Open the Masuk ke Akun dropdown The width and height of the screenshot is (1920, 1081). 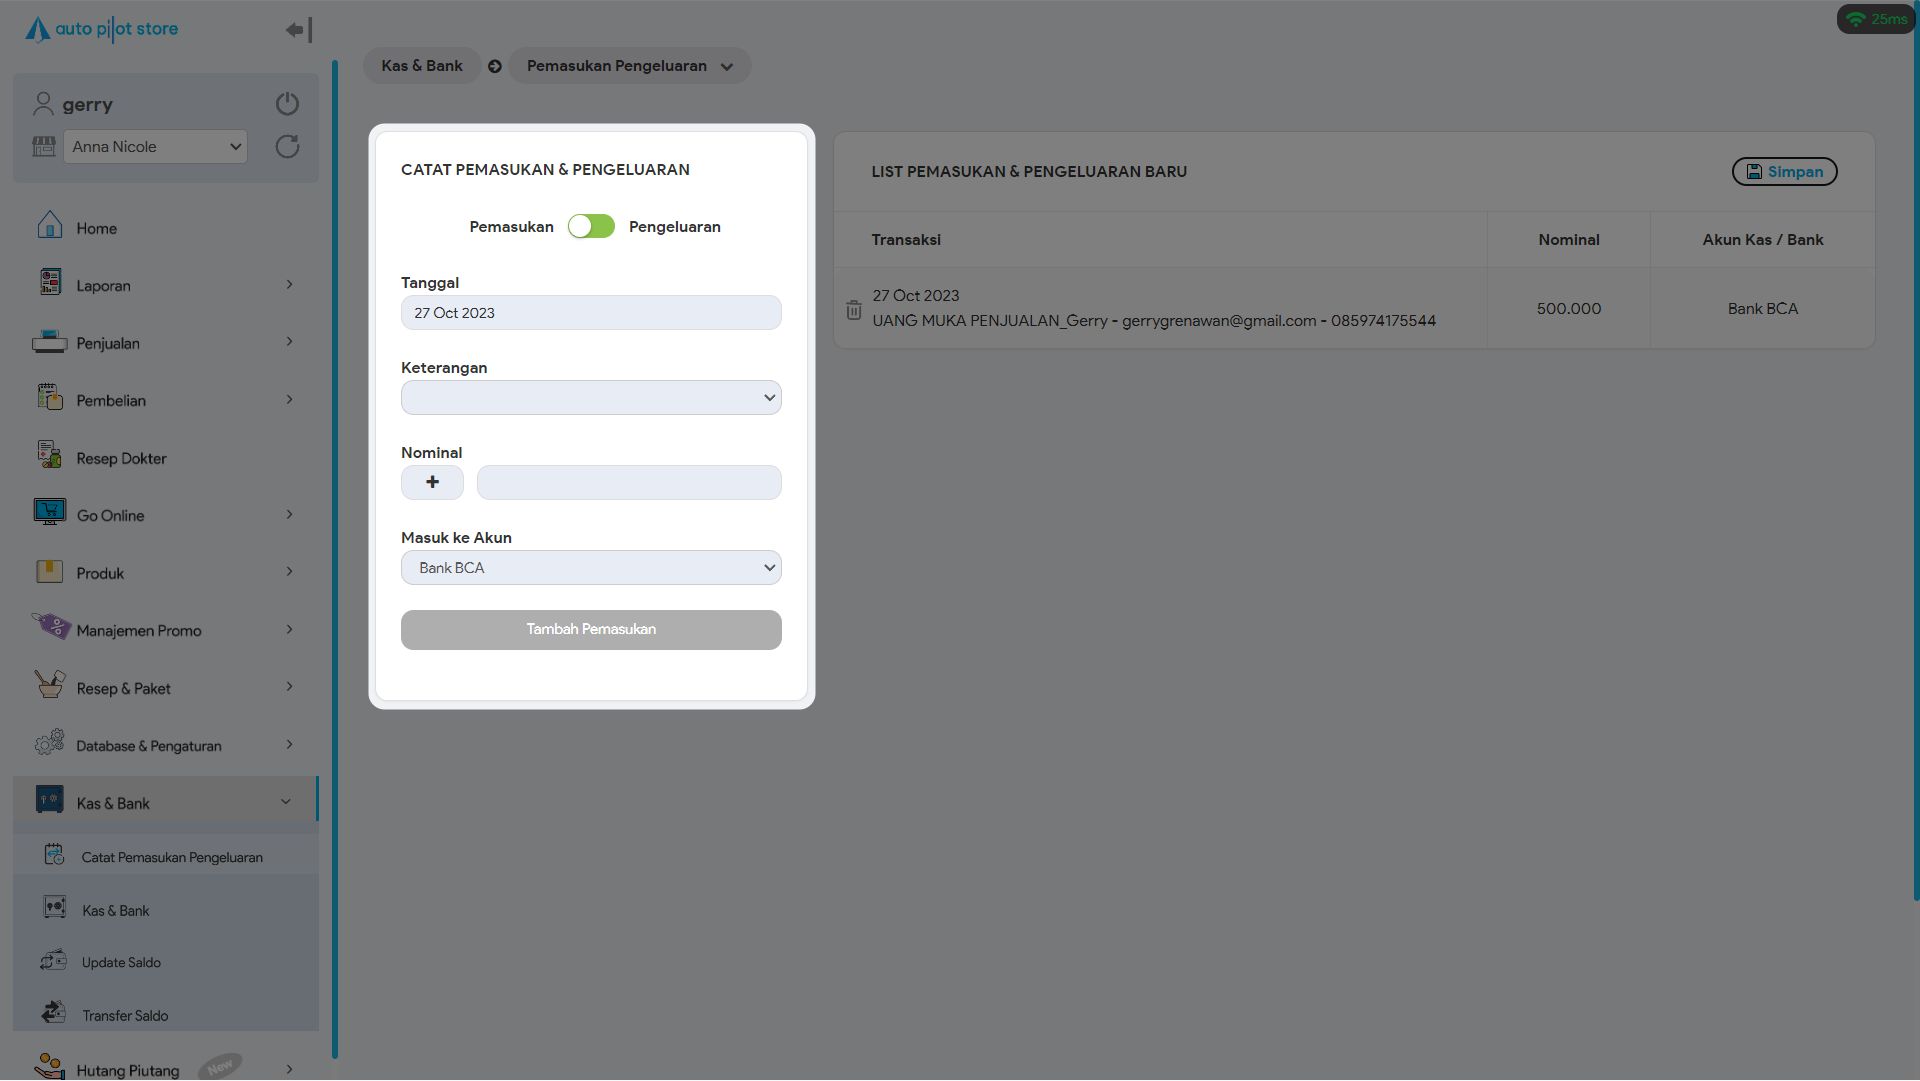coord(591,568)
